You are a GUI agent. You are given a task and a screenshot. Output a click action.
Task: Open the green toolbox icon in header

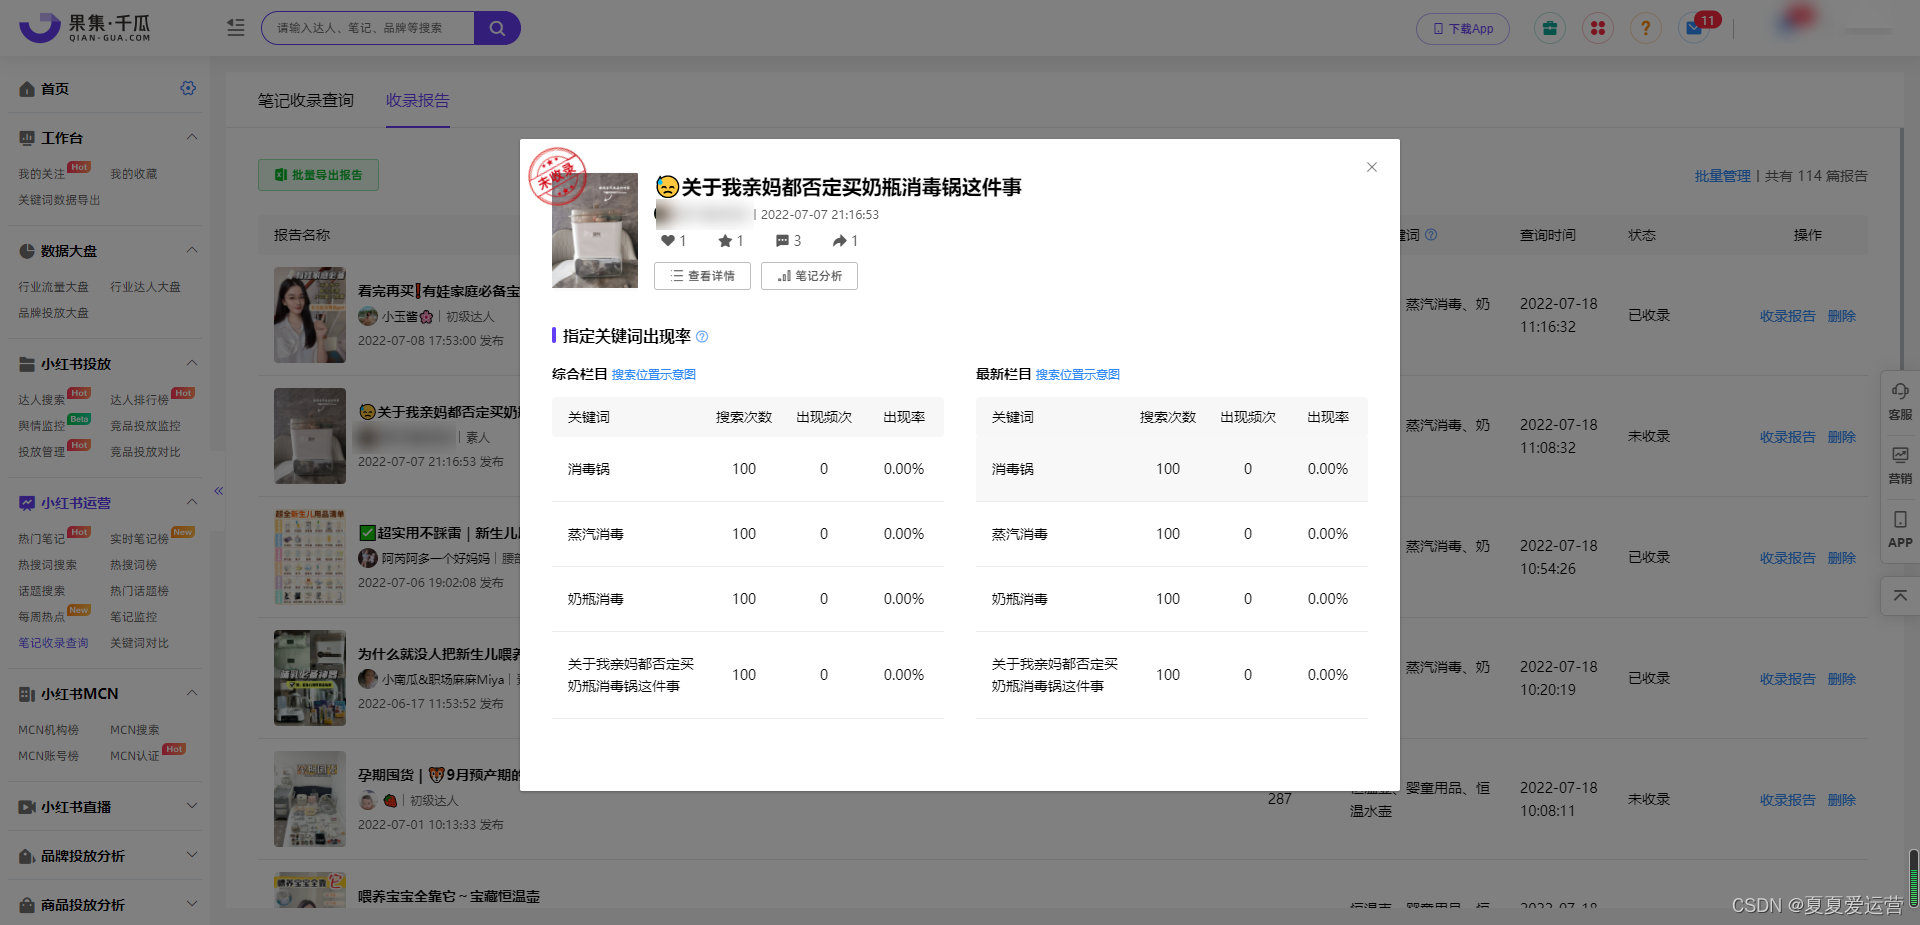coord(1549,28)
